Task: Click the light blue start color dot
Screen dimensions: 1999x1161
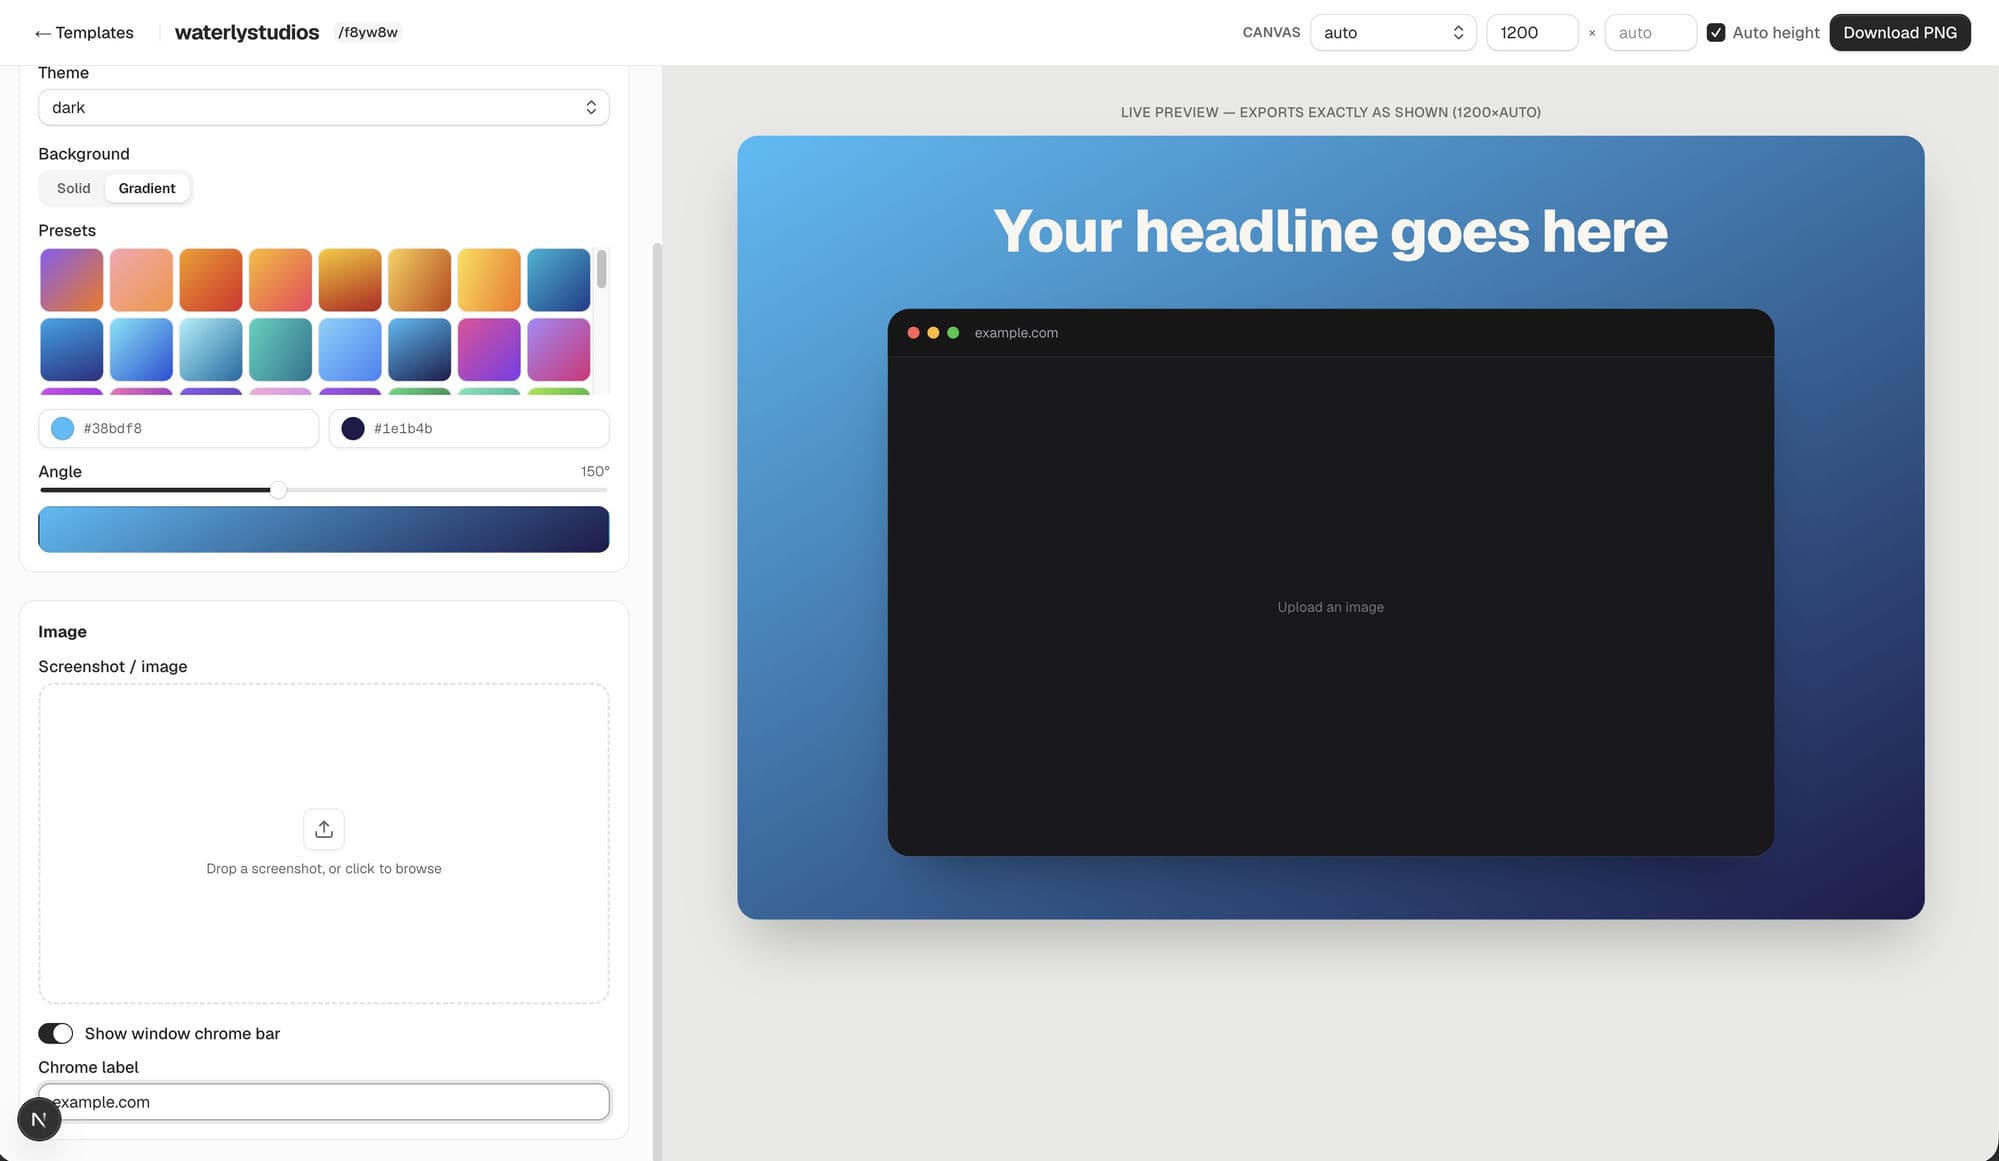Action: pyautogui.click(x=62, y=429)
